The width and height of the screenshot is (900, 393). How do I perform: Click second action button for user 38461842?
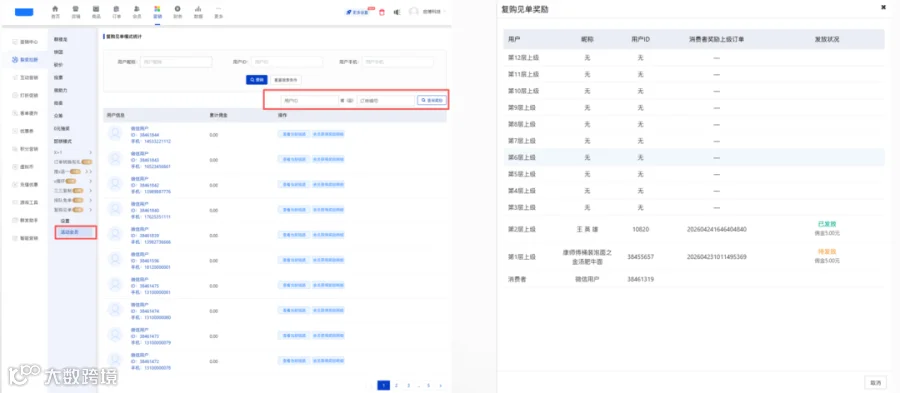click(x=328, y=185)
